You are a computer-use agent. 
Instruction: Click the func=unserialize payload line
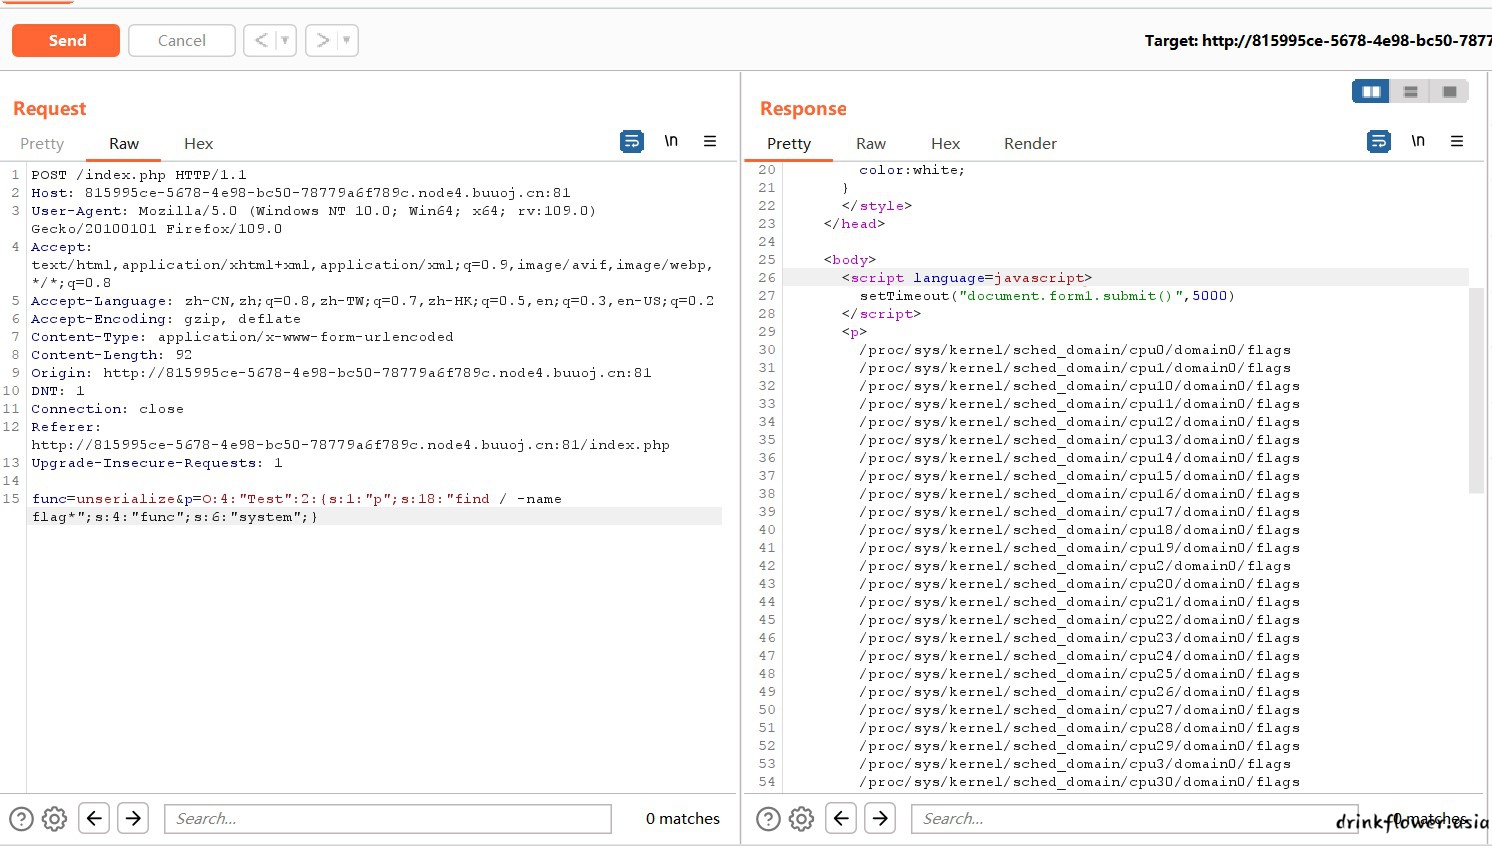tap(297, 508)
